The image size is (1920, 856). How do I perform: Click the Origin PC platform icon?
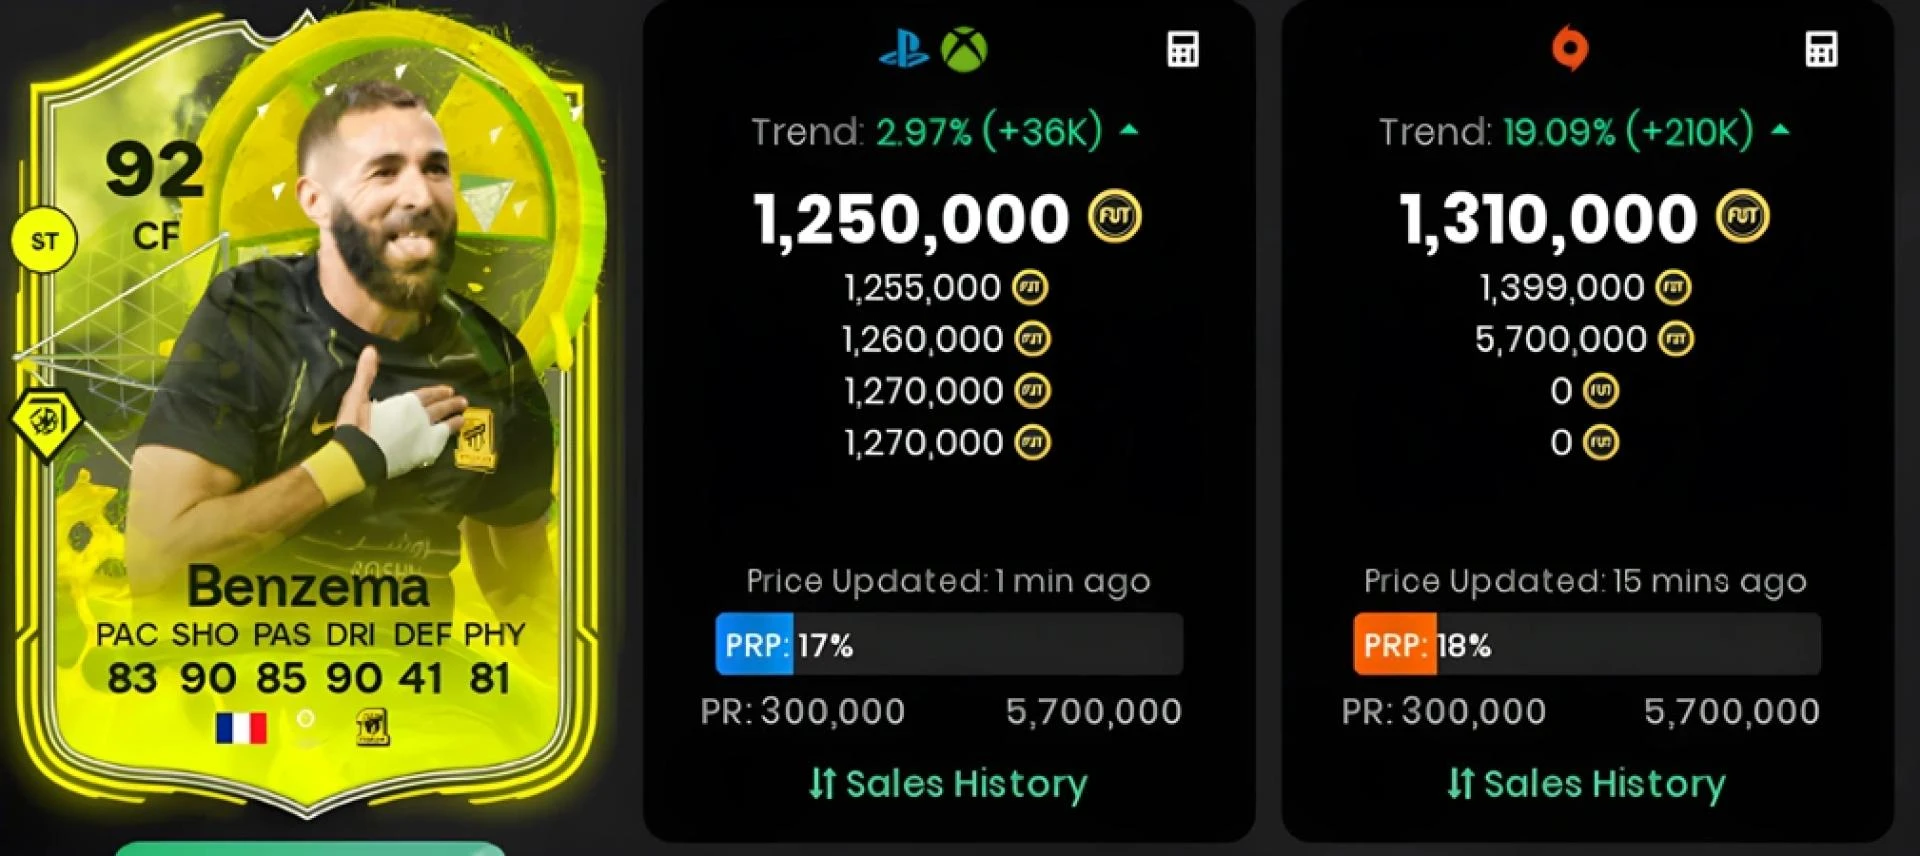(1570, 48)
